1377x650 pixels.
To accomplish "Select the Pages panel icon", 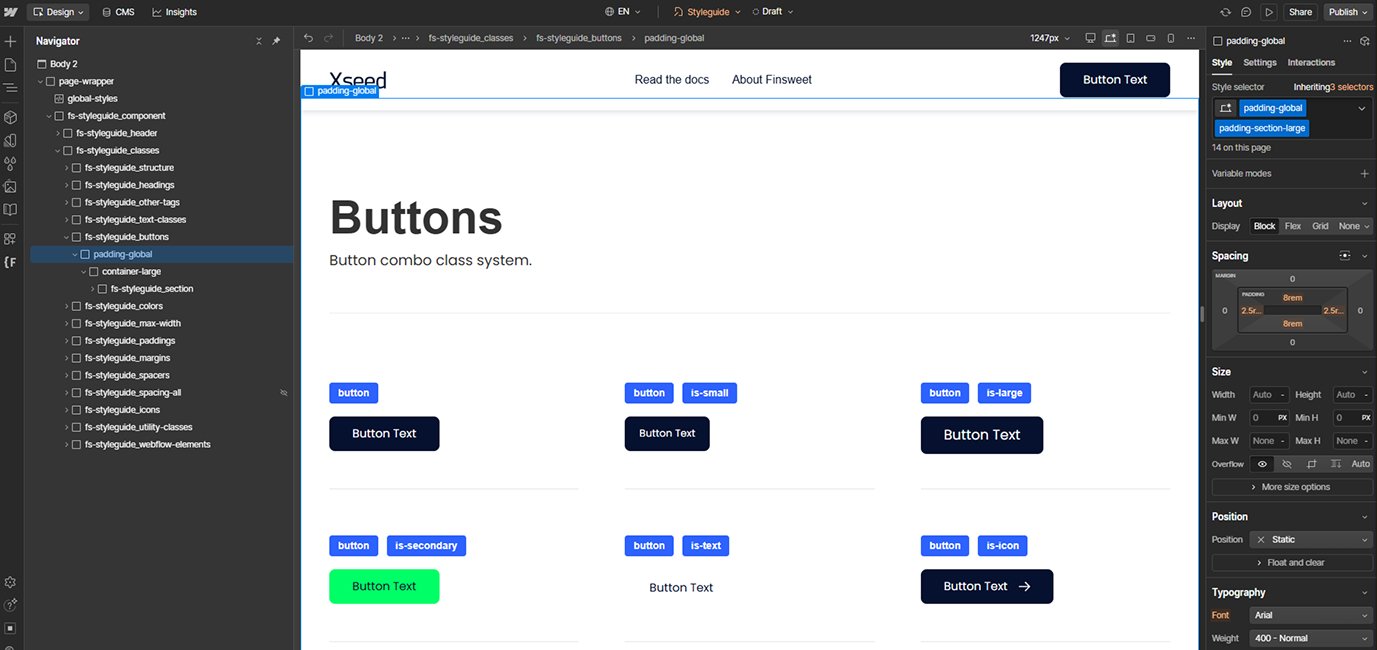I will tap(10, 64).
